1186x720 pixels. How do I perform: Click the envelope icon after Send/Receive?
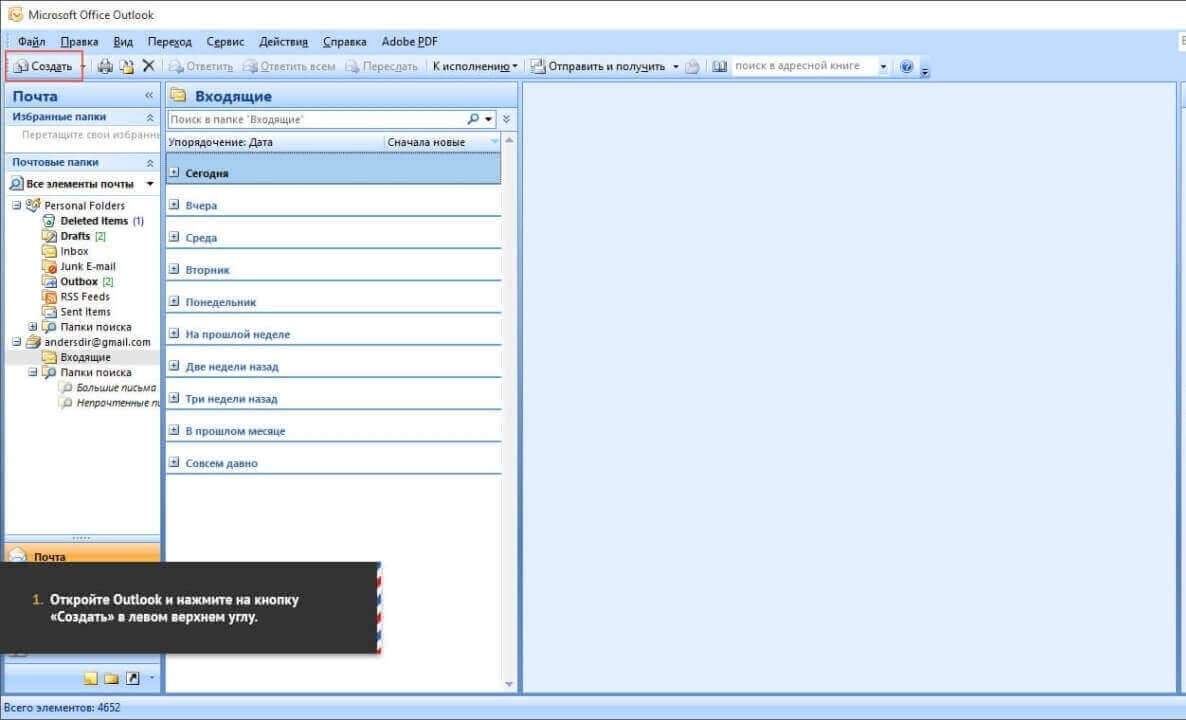(692, 67)
